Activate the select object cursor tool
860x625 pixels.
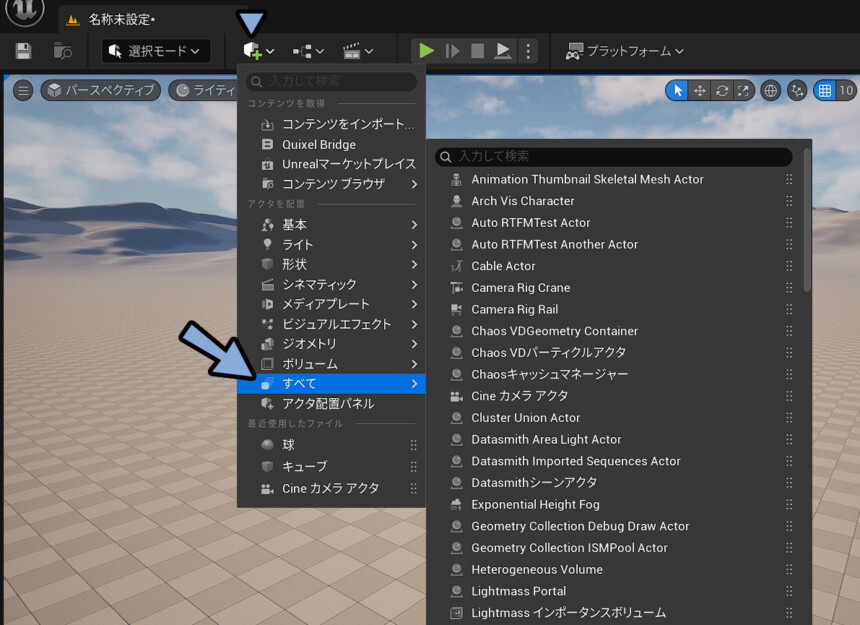pos(678,90)
